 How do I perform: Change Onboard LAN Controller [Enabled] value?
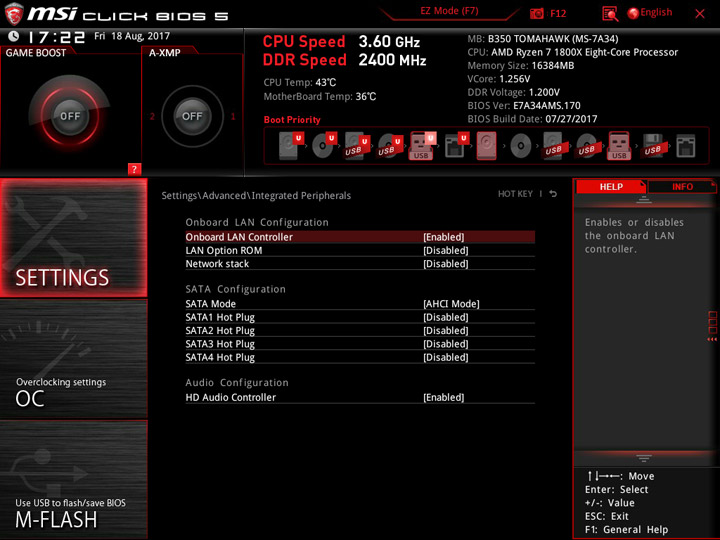click(x=444, y=237)
